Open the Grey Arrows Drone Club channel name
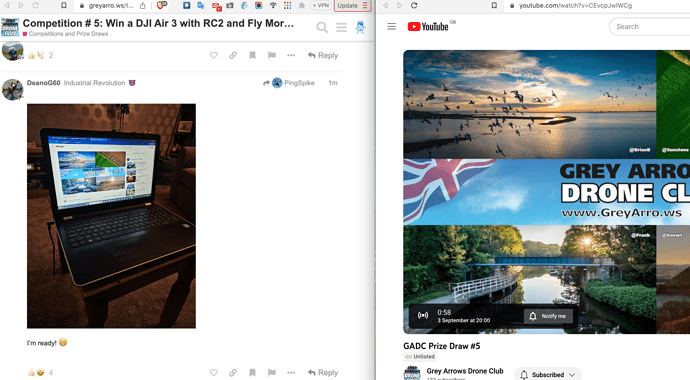The width and height of the screenshot is (690, 380). [465, 371]
